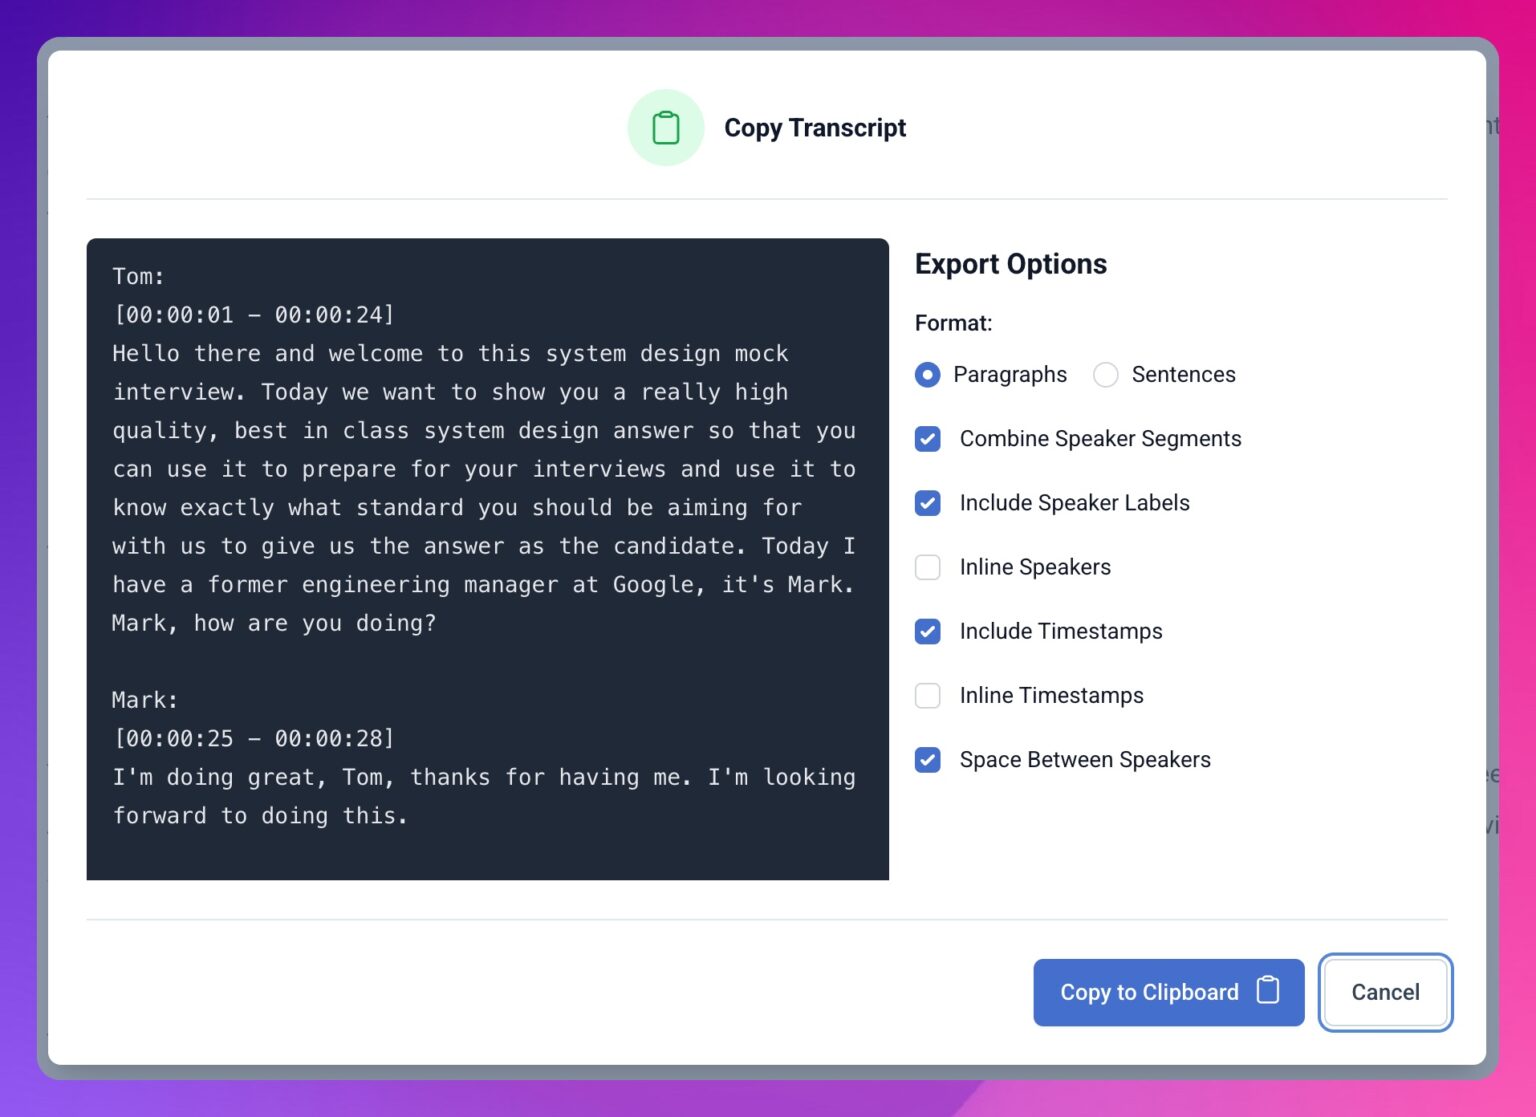Click Tom's speaker label in the transcript
The height and width of the screenshot is (1117, 1536).
tap(137, 276)
